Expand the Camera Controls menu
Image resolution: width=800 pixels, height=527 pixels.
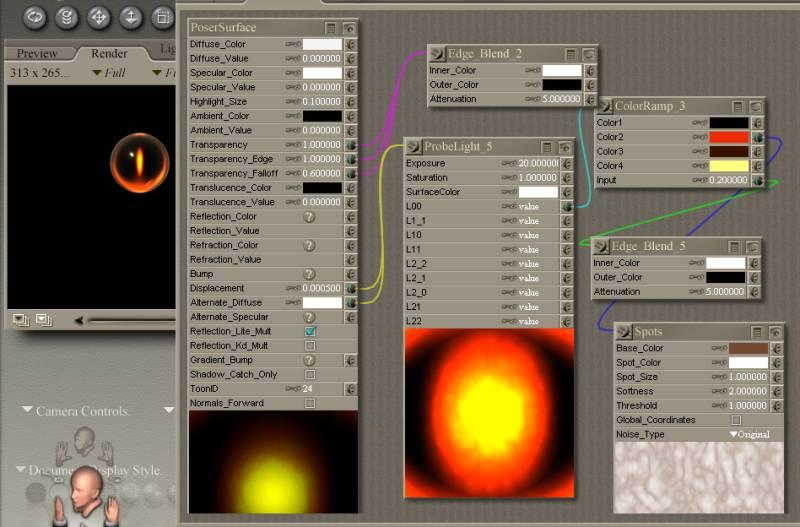[80, 411]
